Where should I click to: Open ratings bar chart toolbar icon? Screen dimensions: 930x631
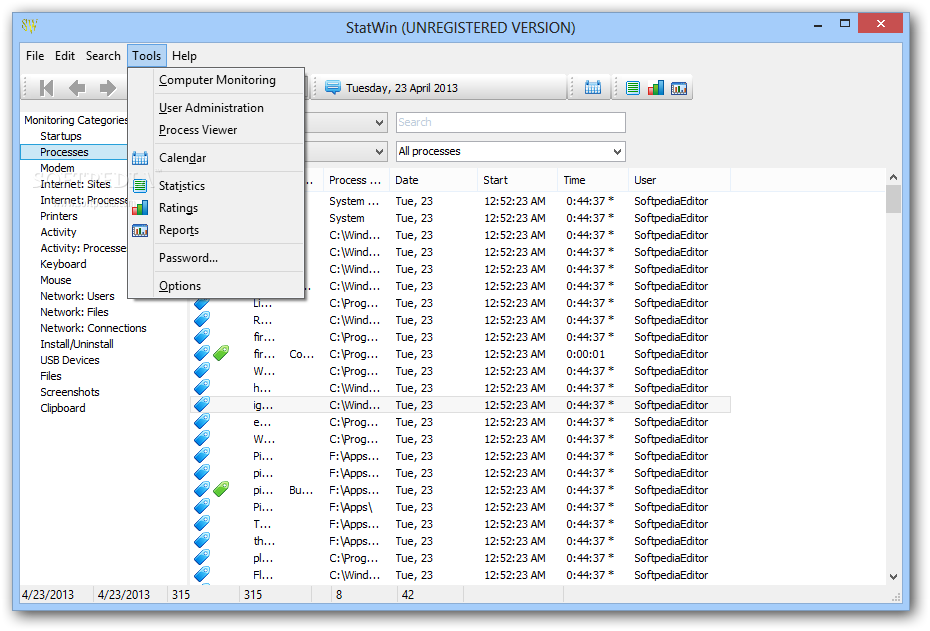(x=655, y=88)
